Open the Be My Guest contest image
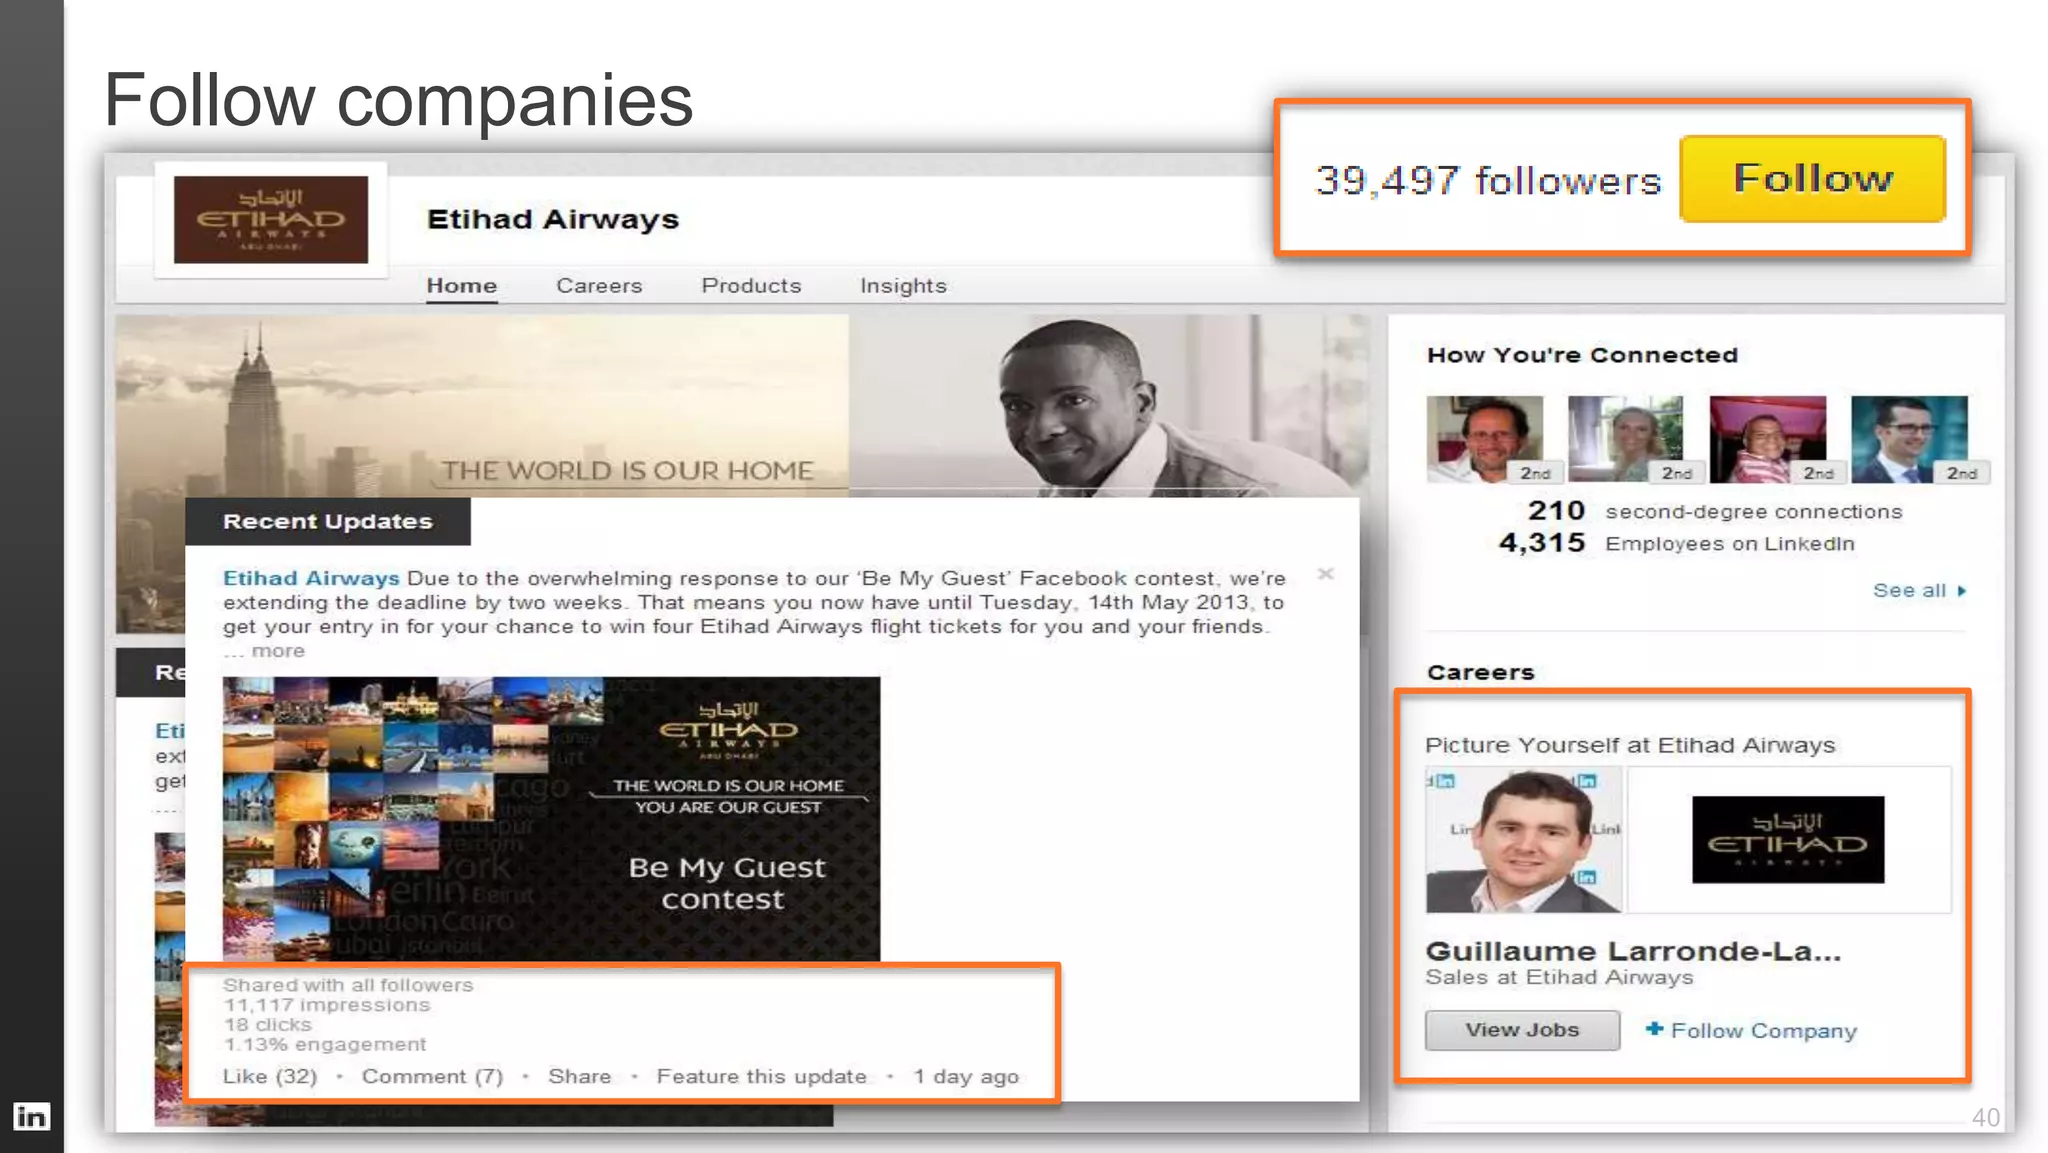2048x1153 pixels. (551, 819)
